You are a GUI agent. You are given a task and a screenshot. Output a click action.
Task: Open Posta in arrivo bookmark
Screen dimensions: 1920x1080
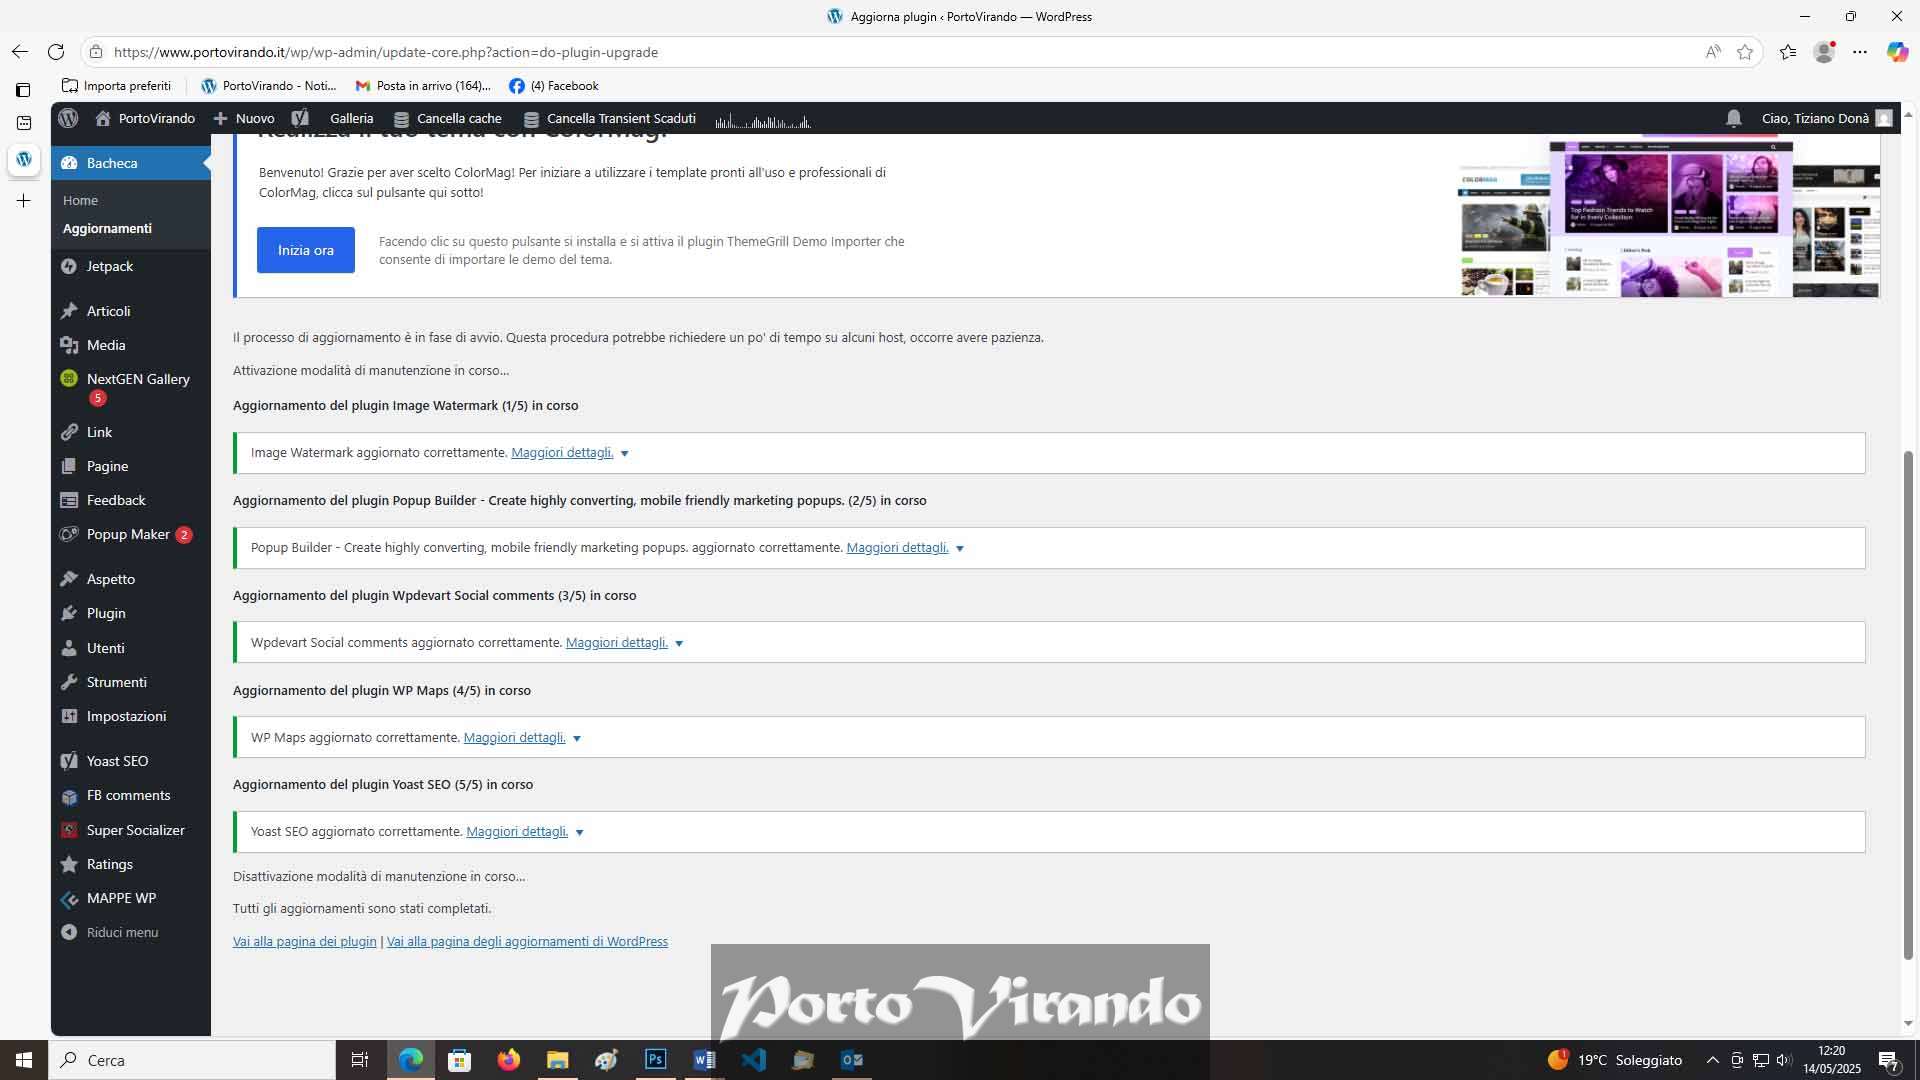coord(424,86)
